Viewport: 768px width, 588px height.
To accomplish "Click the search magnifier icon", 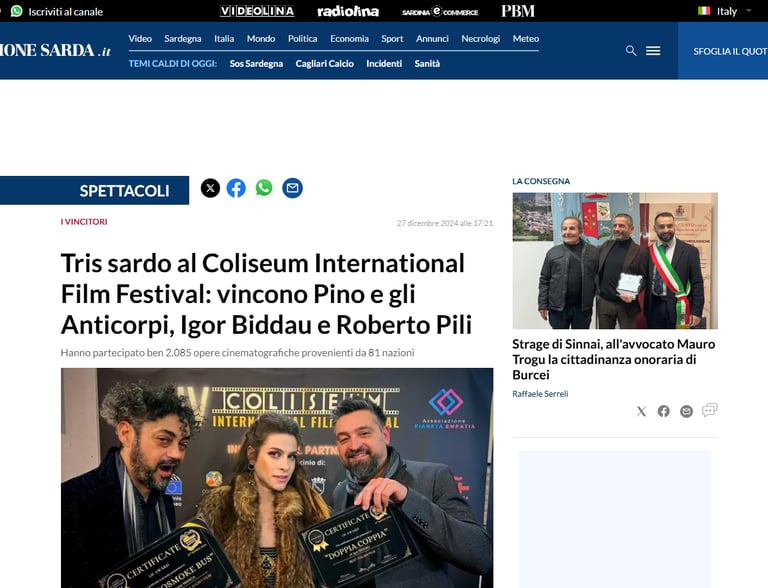I will click(x=631, y=50).
